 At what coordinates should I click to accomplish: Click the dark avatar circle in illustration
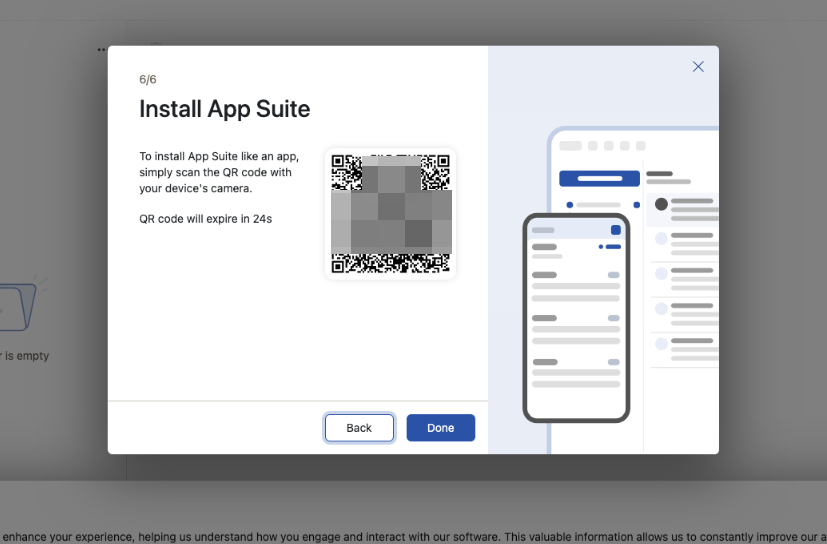[x=661, y=204]
